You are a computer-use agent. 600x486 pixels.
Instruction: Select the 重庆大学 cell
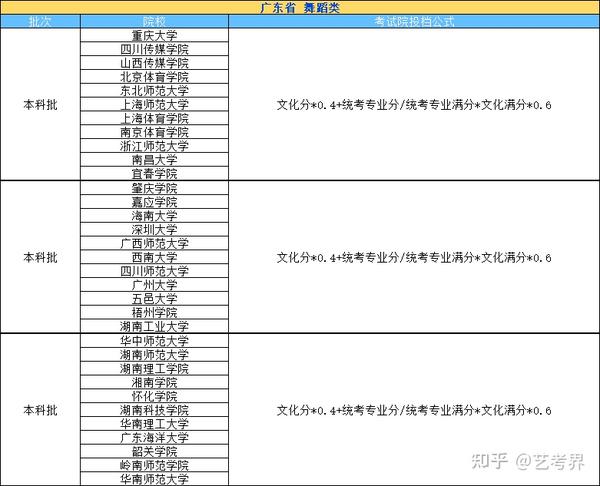click(x=154, y=36)
